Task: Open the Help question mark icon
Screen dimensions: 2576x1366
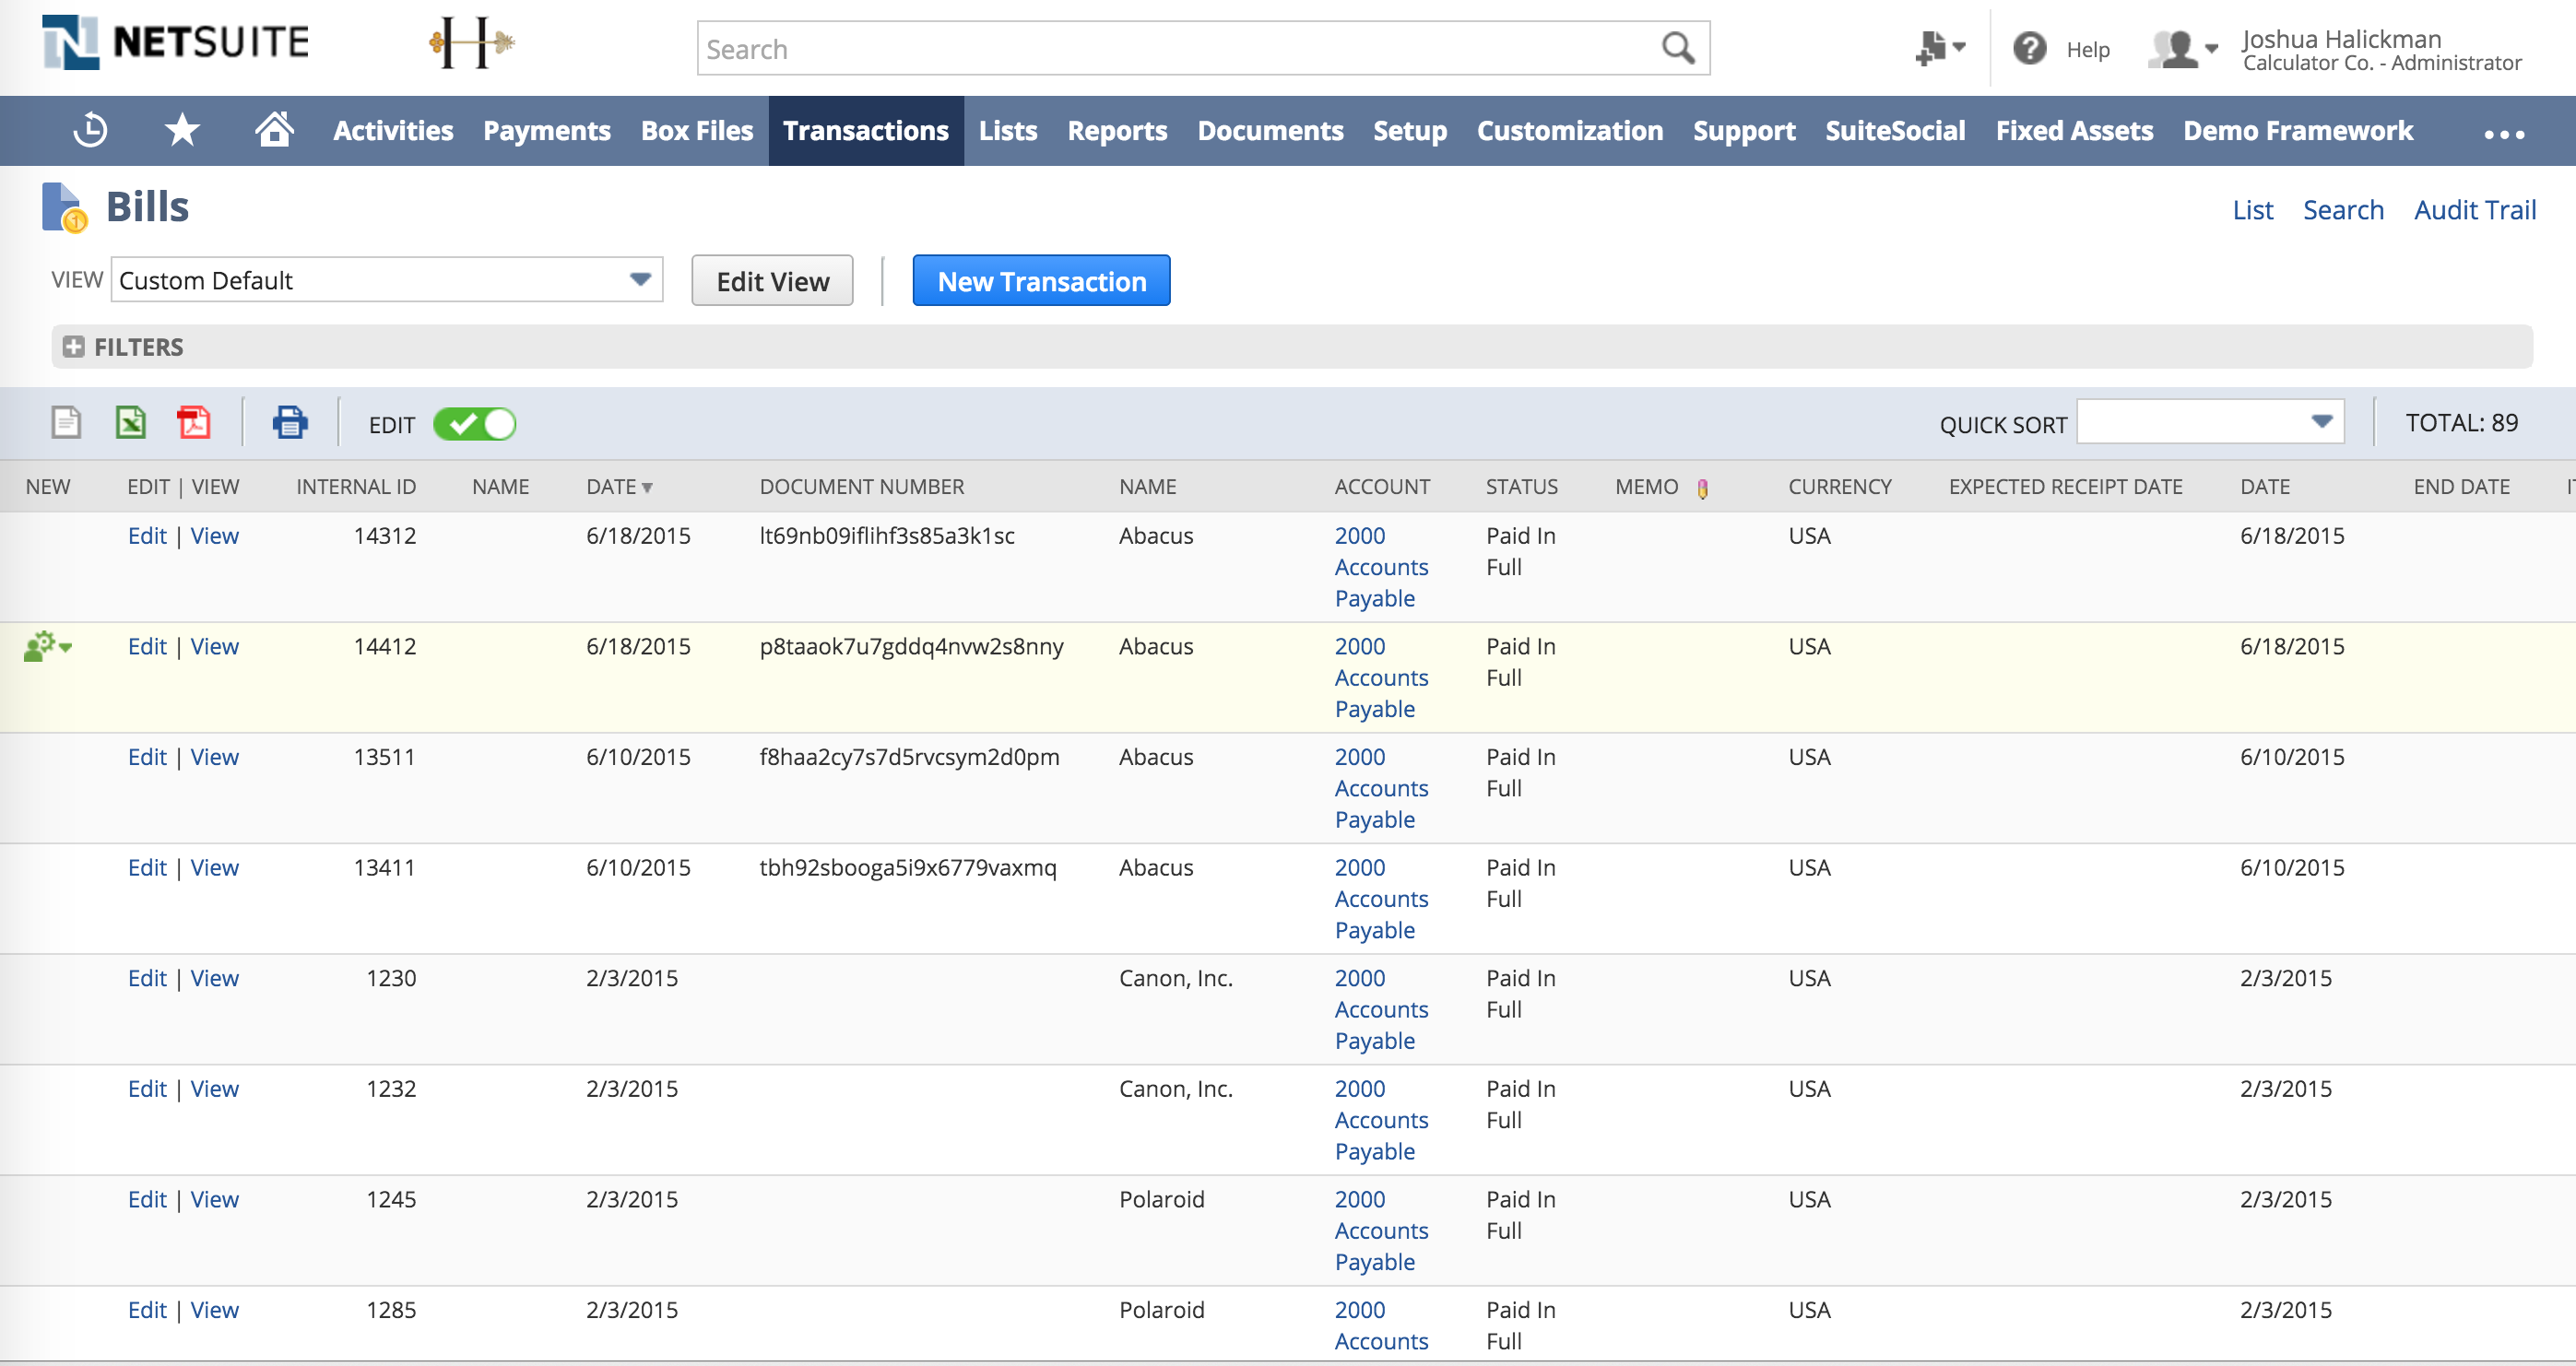Action: coord(2029,48)
